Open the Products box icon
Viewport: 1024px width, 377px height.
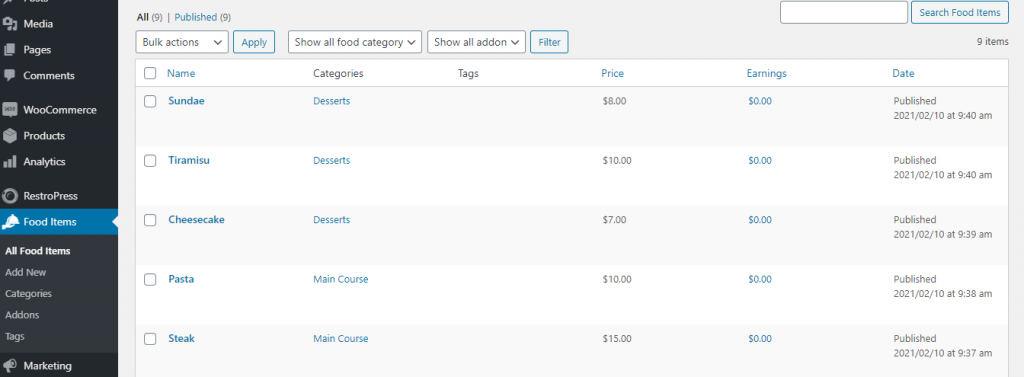pos(10,136)
